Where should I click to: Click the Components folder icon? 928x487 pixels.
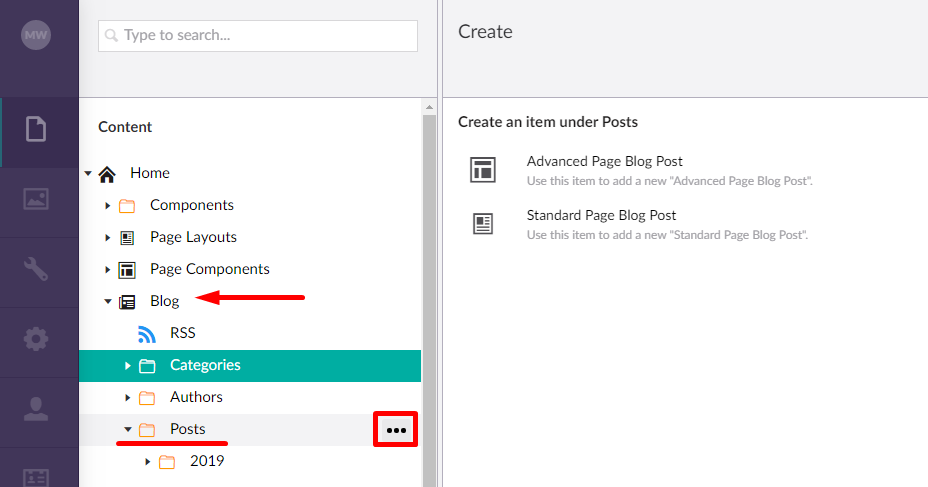[127, 206]
